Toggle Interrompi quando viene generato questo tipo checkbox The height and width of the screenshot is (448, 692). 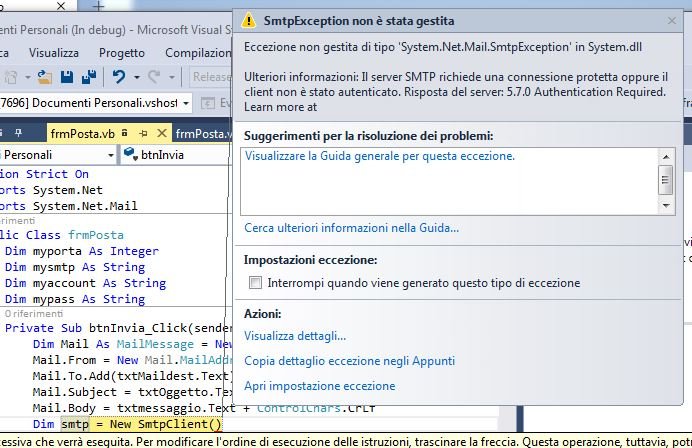[x=255, y=282]
